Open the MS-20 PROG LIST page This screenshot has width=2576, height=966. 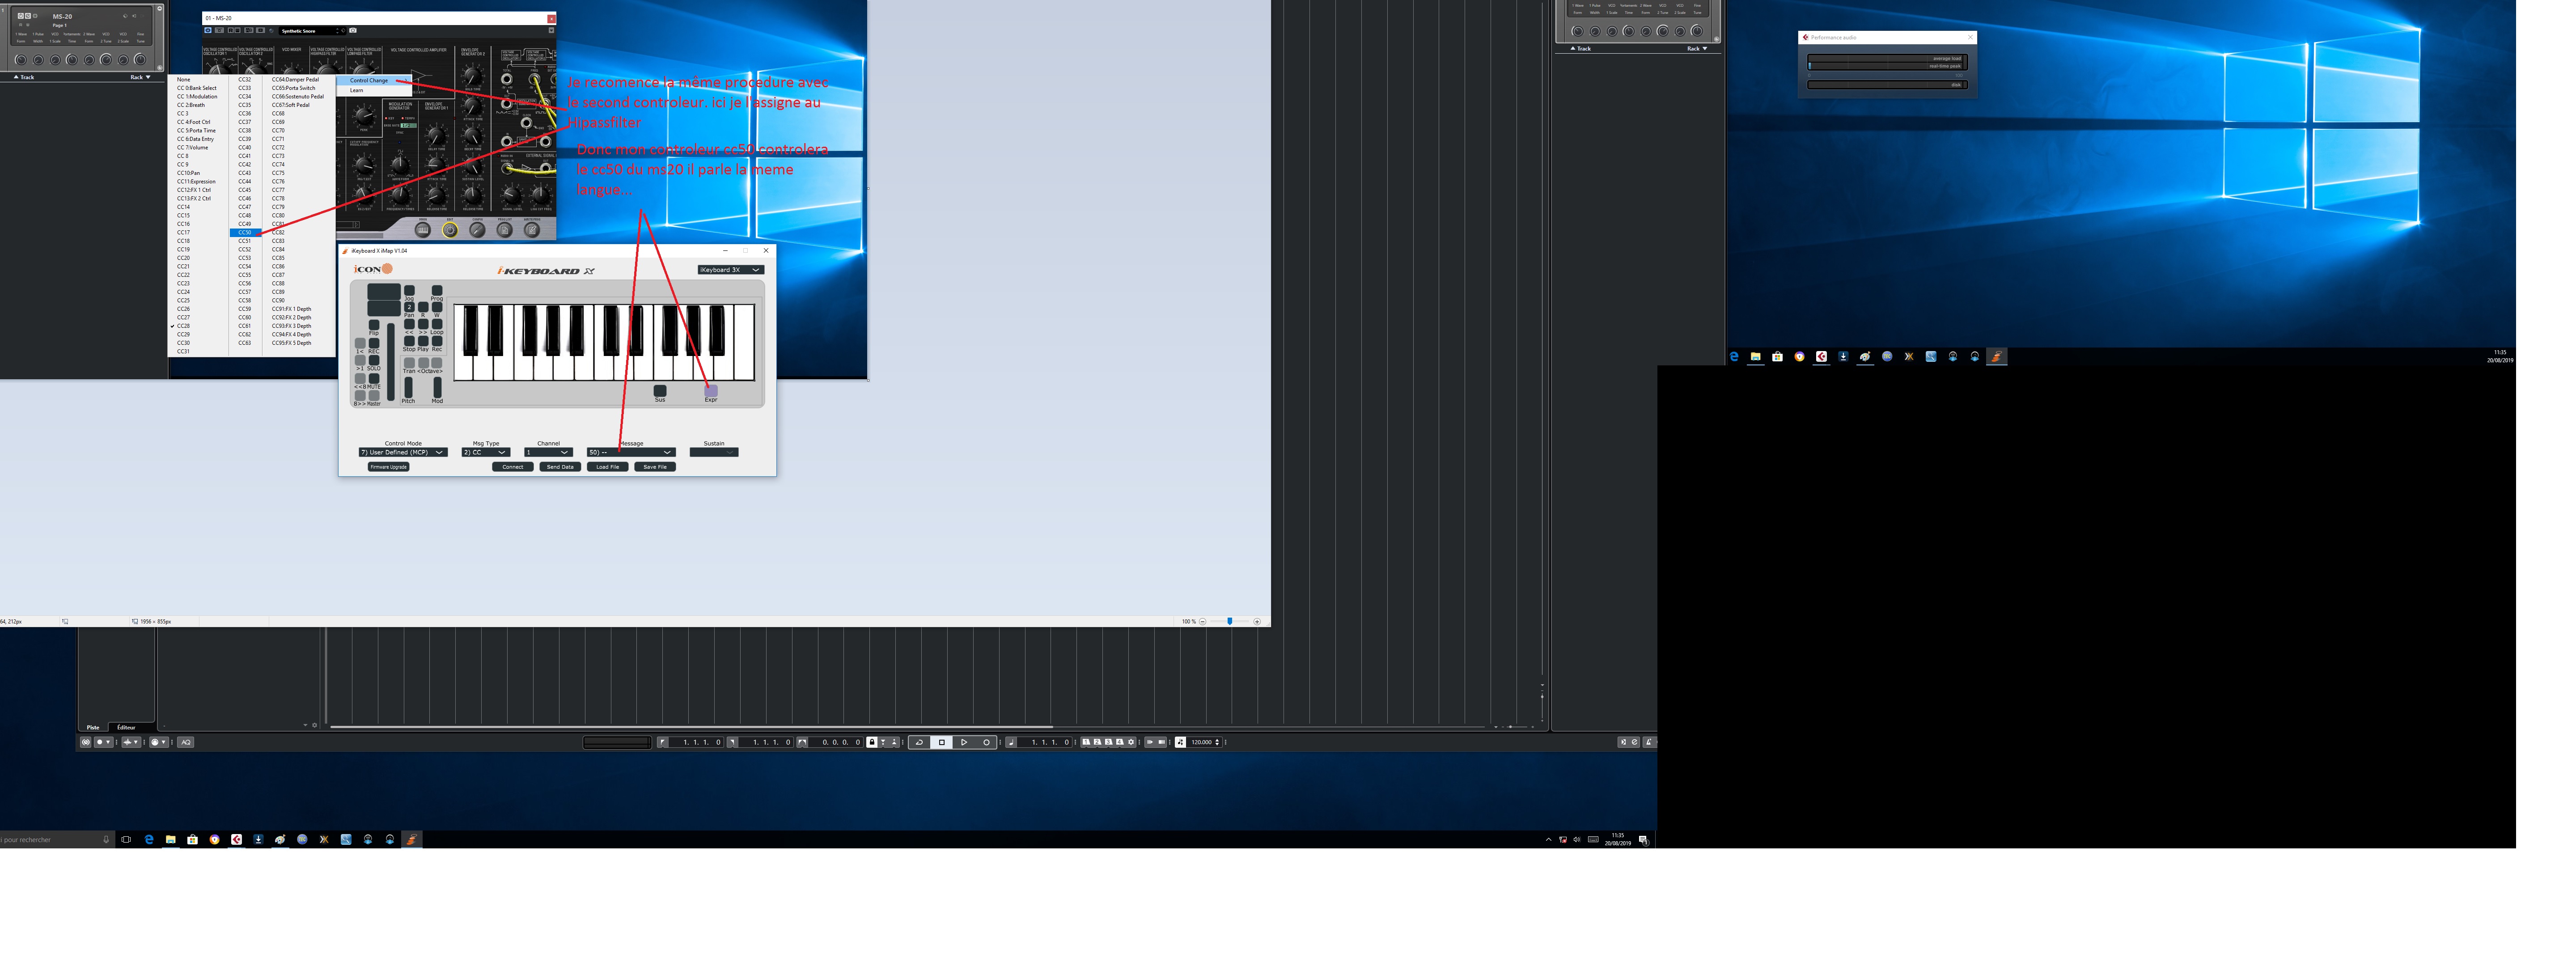click(x=505, y=230)
